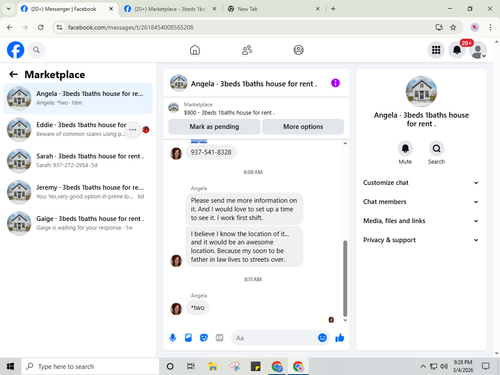Open Facebook search magnifier
This screenshot has width=500, height=375.
36,50
